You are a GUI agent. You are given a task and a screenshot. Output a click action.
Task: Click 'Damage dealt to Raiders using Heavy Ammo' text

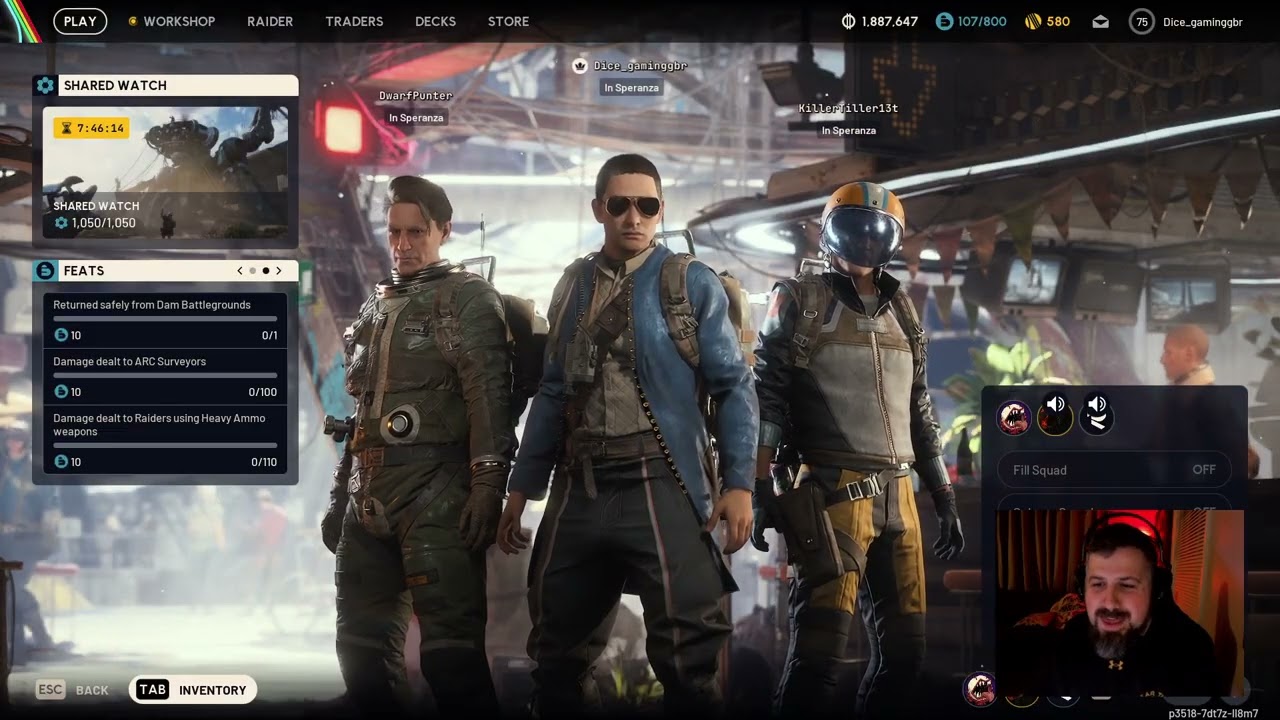[x=159, y=425]
